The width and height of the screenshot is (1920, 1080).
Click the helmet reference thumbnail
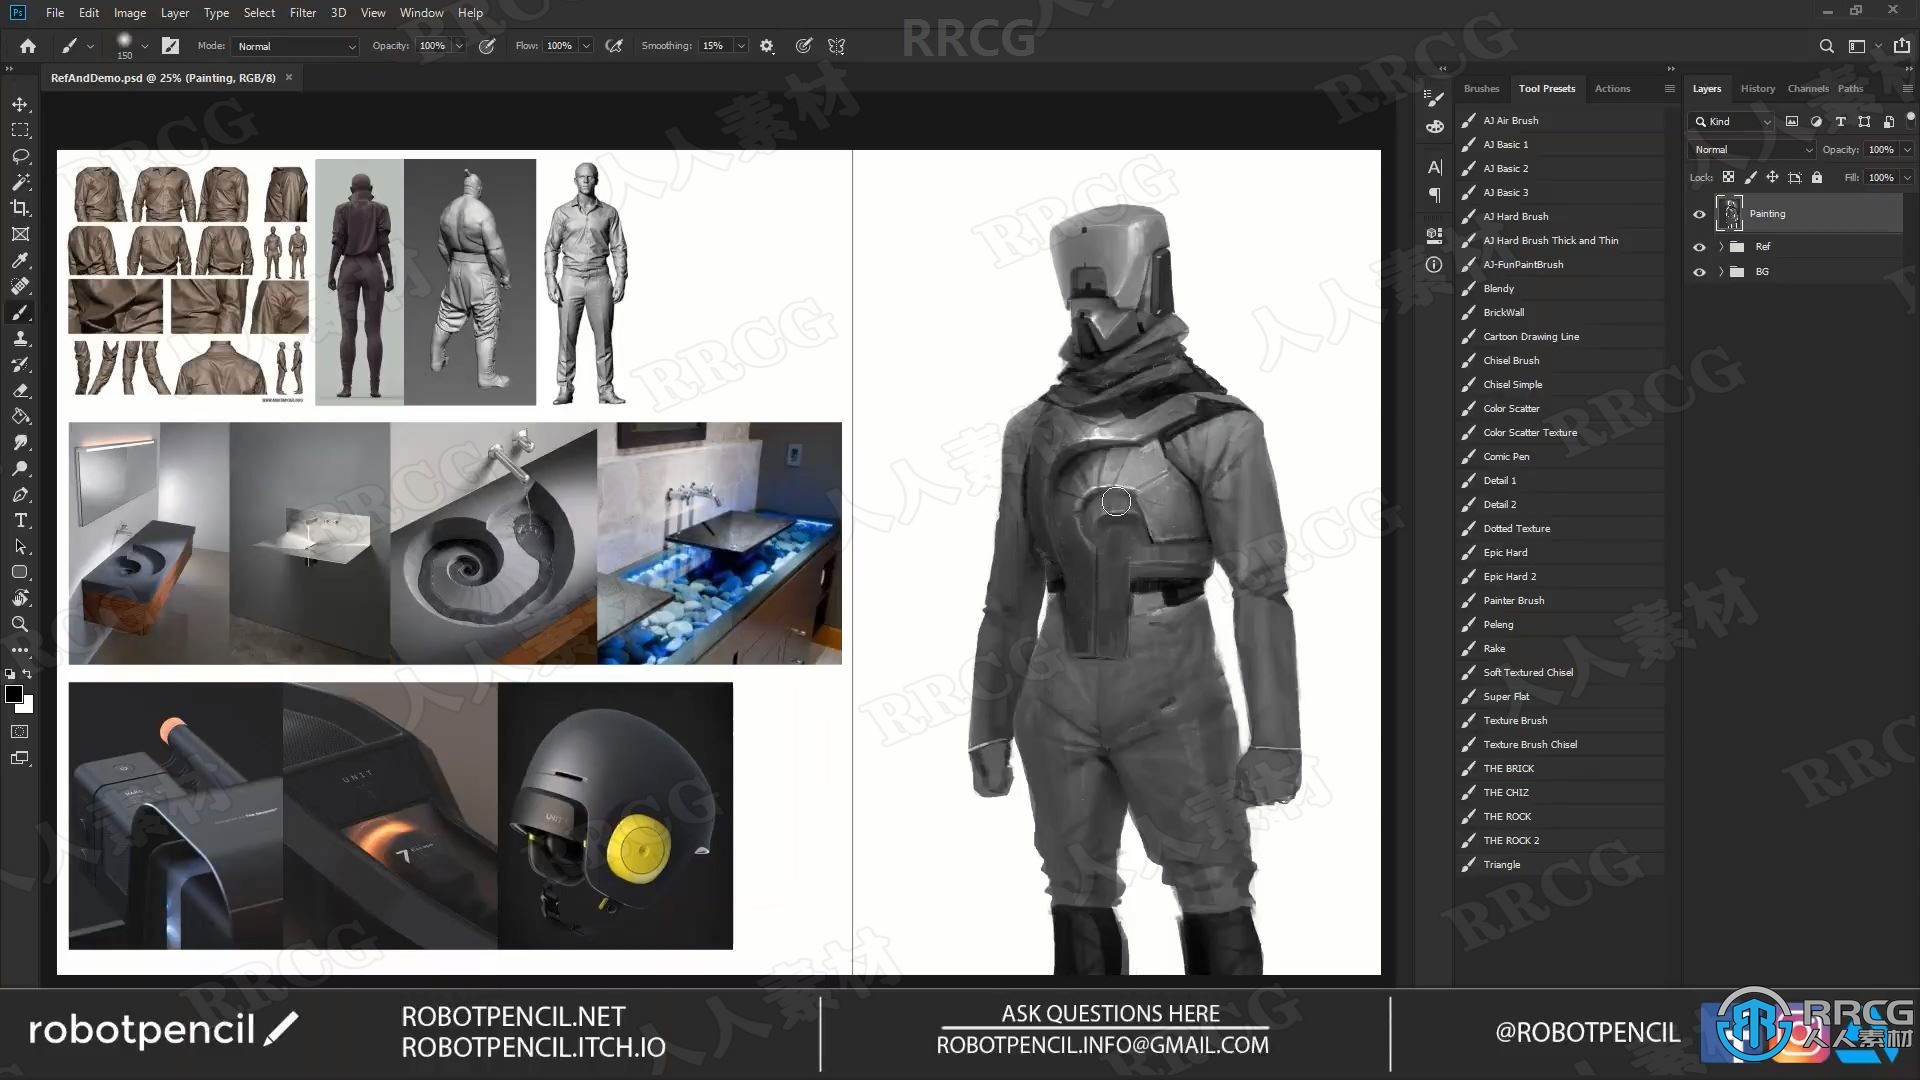coord(615,814)
